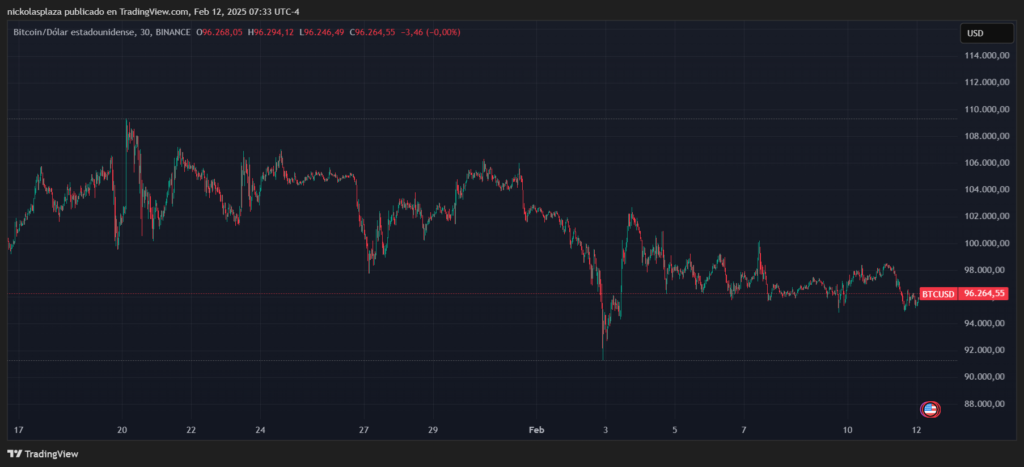The height and width of the screenshot is (467, 1024).
Task: Open the USD currency selector
Action: (x=975, y=33)
